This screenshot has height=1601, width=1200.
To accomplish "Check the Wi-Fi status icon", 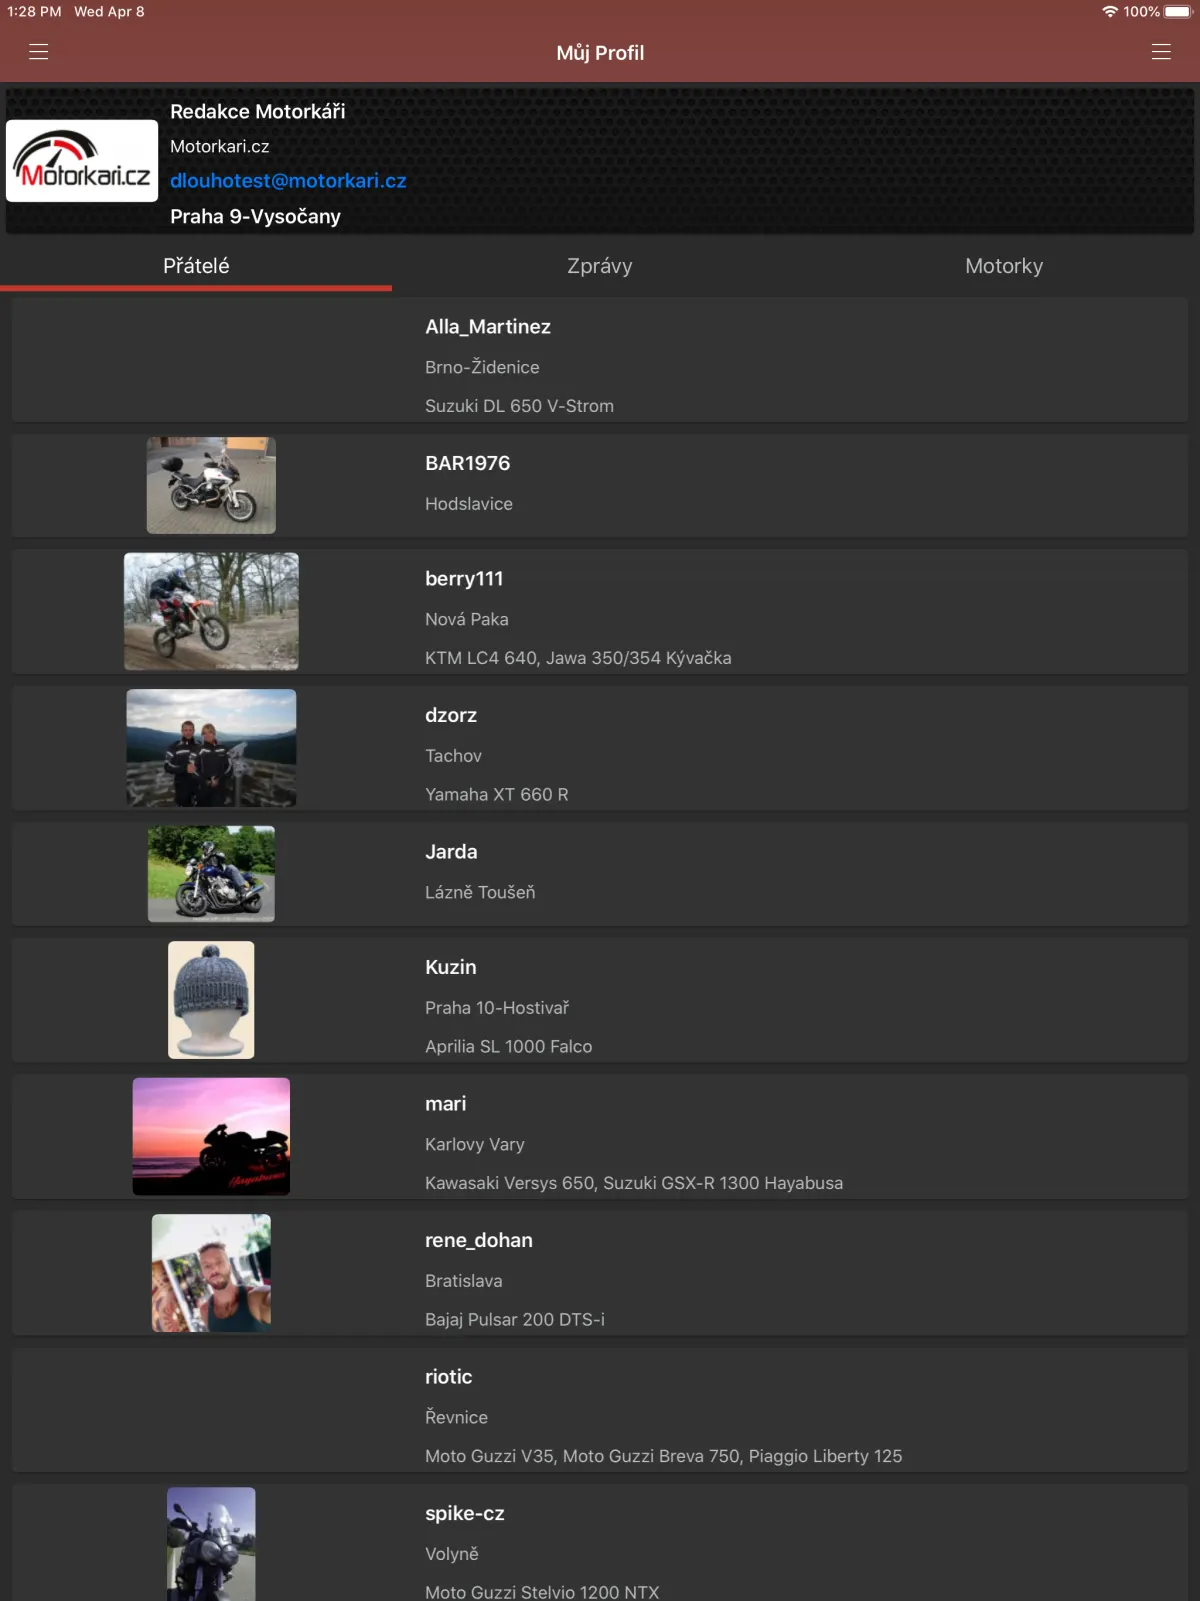I will tap(1109, 12).
